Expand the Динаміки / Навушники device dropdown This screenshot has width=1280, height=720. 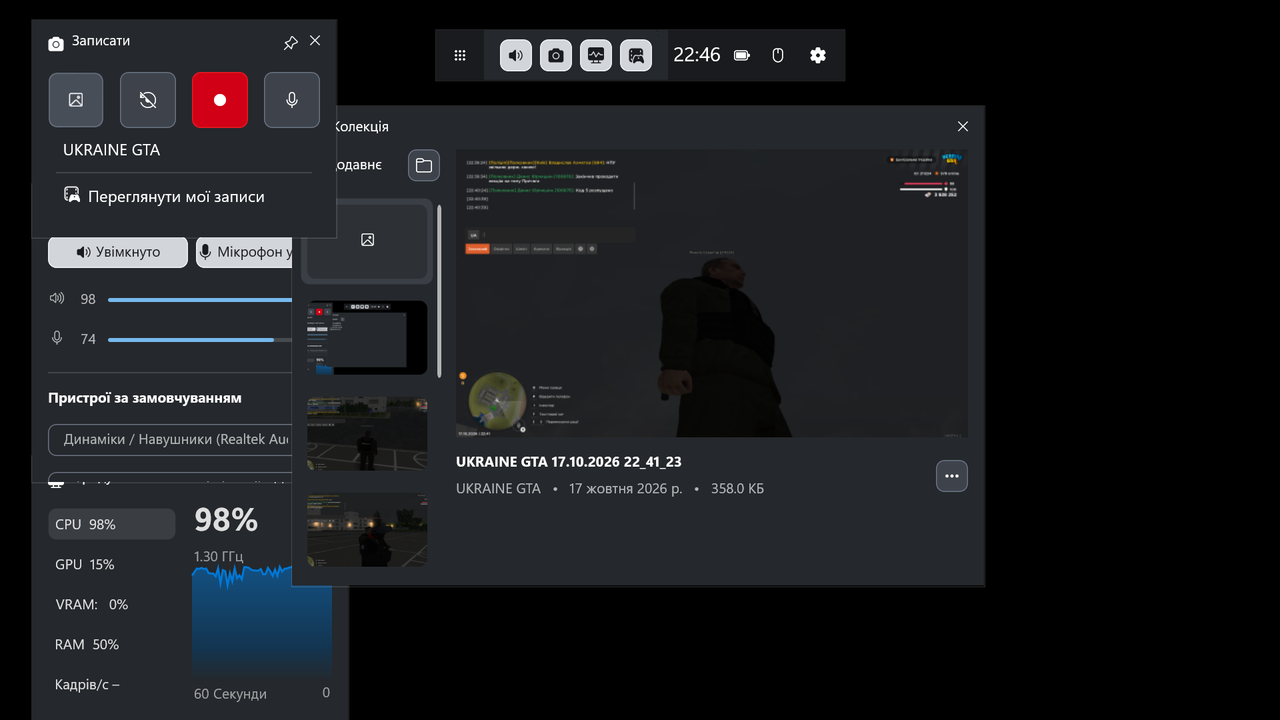(x=170, y=439)
